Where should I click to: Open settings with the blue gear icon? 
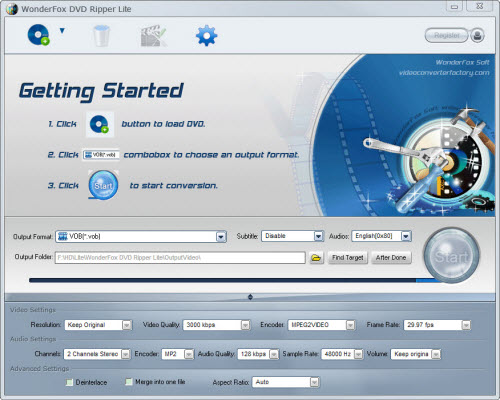pyautogui.click(x=206, y=35)
